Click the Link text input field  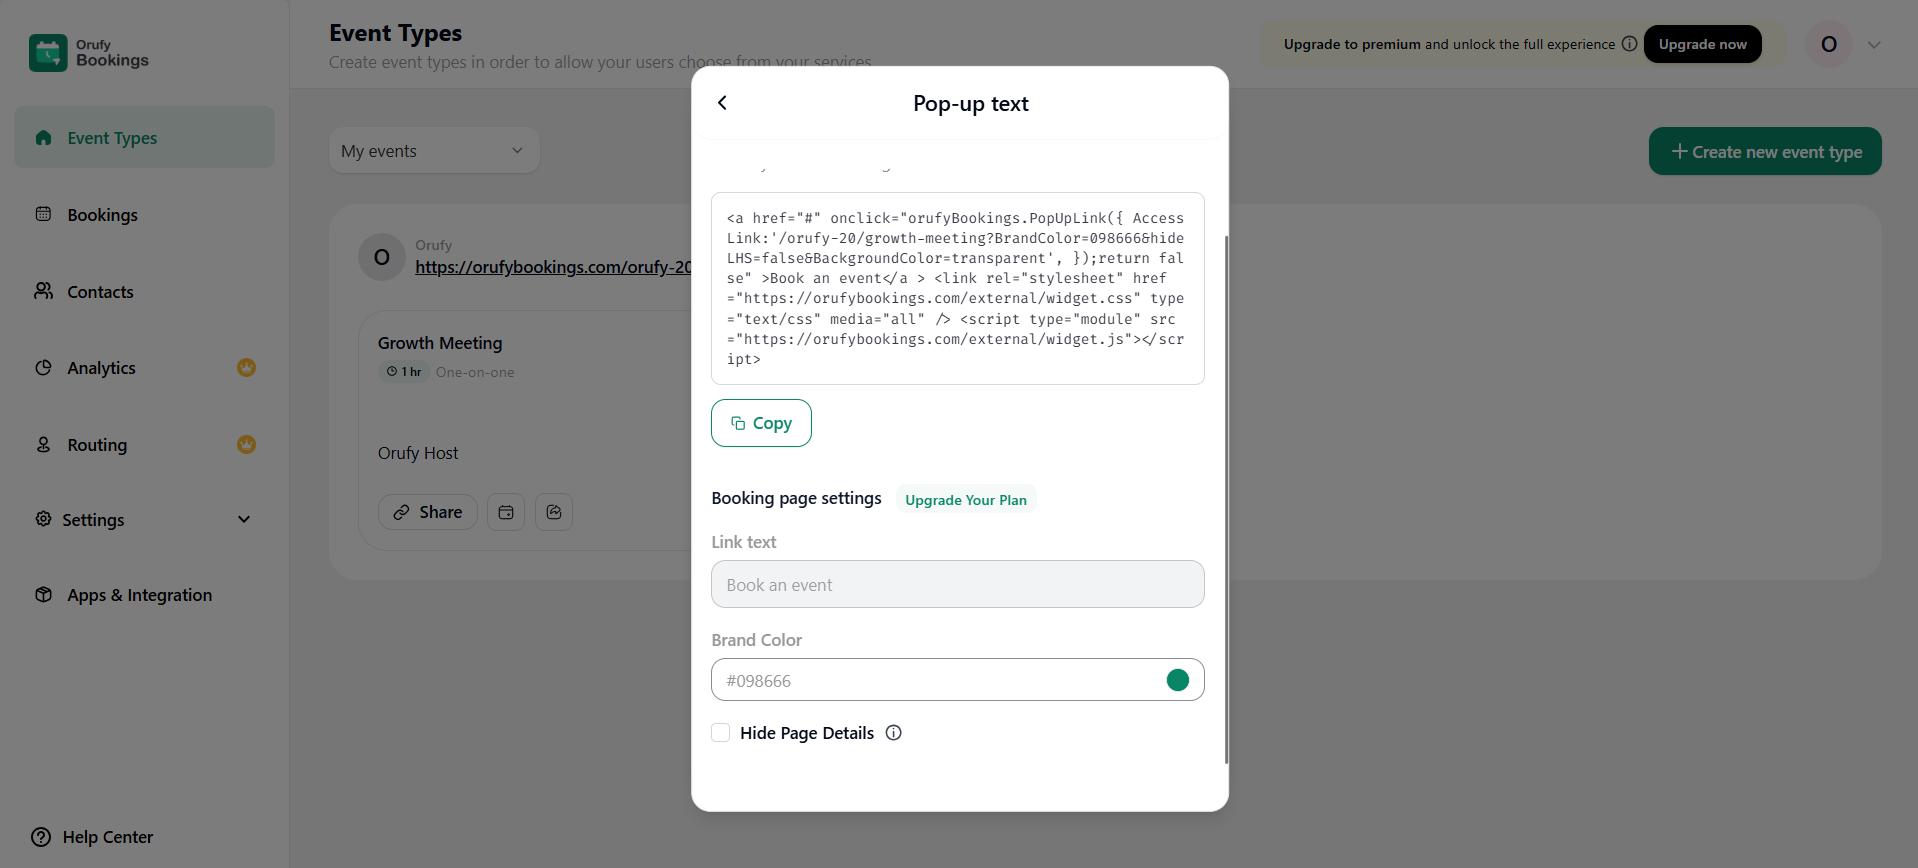(x=958, y=584)
